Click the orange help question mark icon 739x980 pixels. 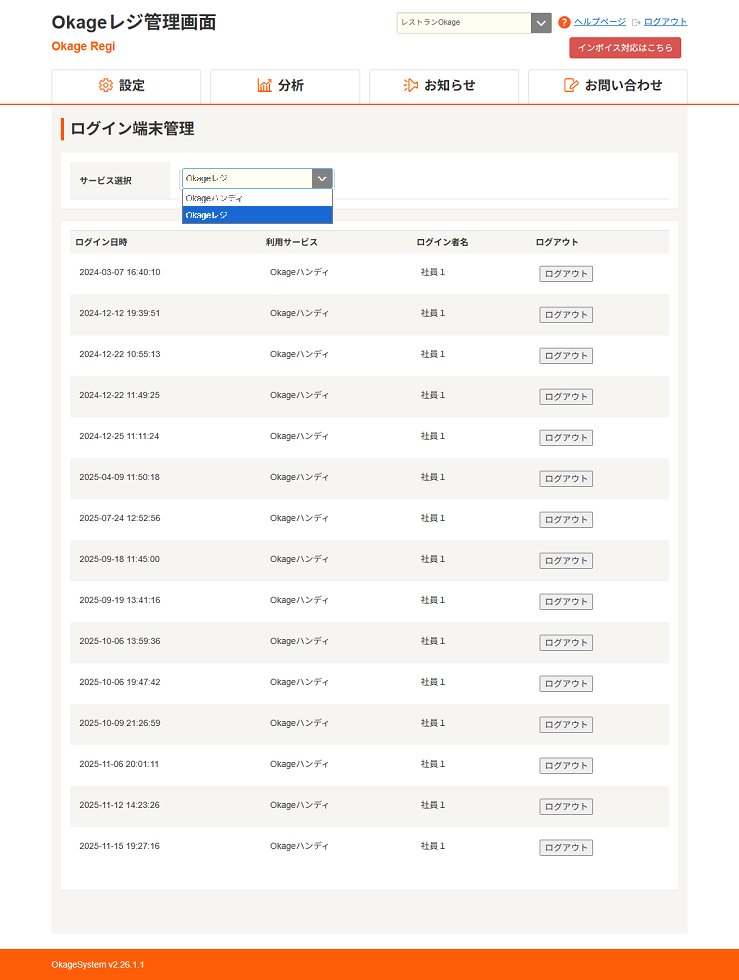(x=564, y=22)
